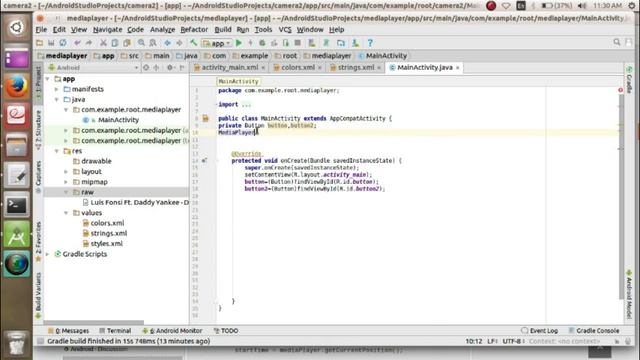Open the Android Monitor tool window
Screen dimensions: 640x360
click(x=172, y=331)
